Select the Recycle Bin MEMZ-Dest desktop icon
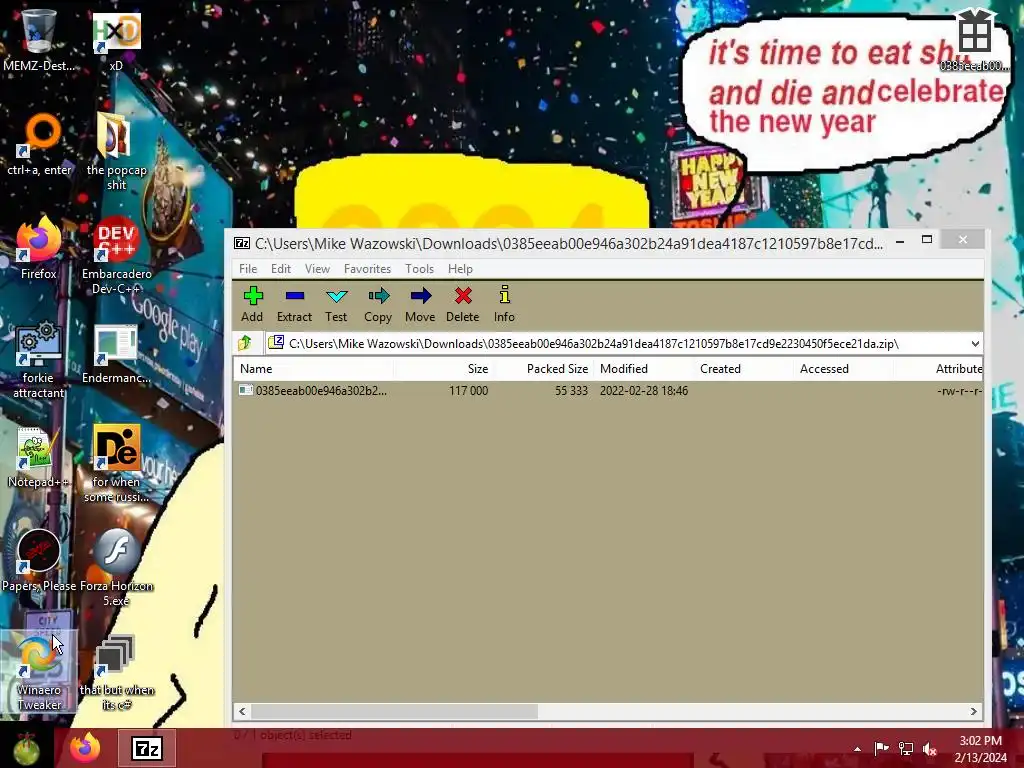Screen dimensions: 1024x768 (x=38, y=39)
